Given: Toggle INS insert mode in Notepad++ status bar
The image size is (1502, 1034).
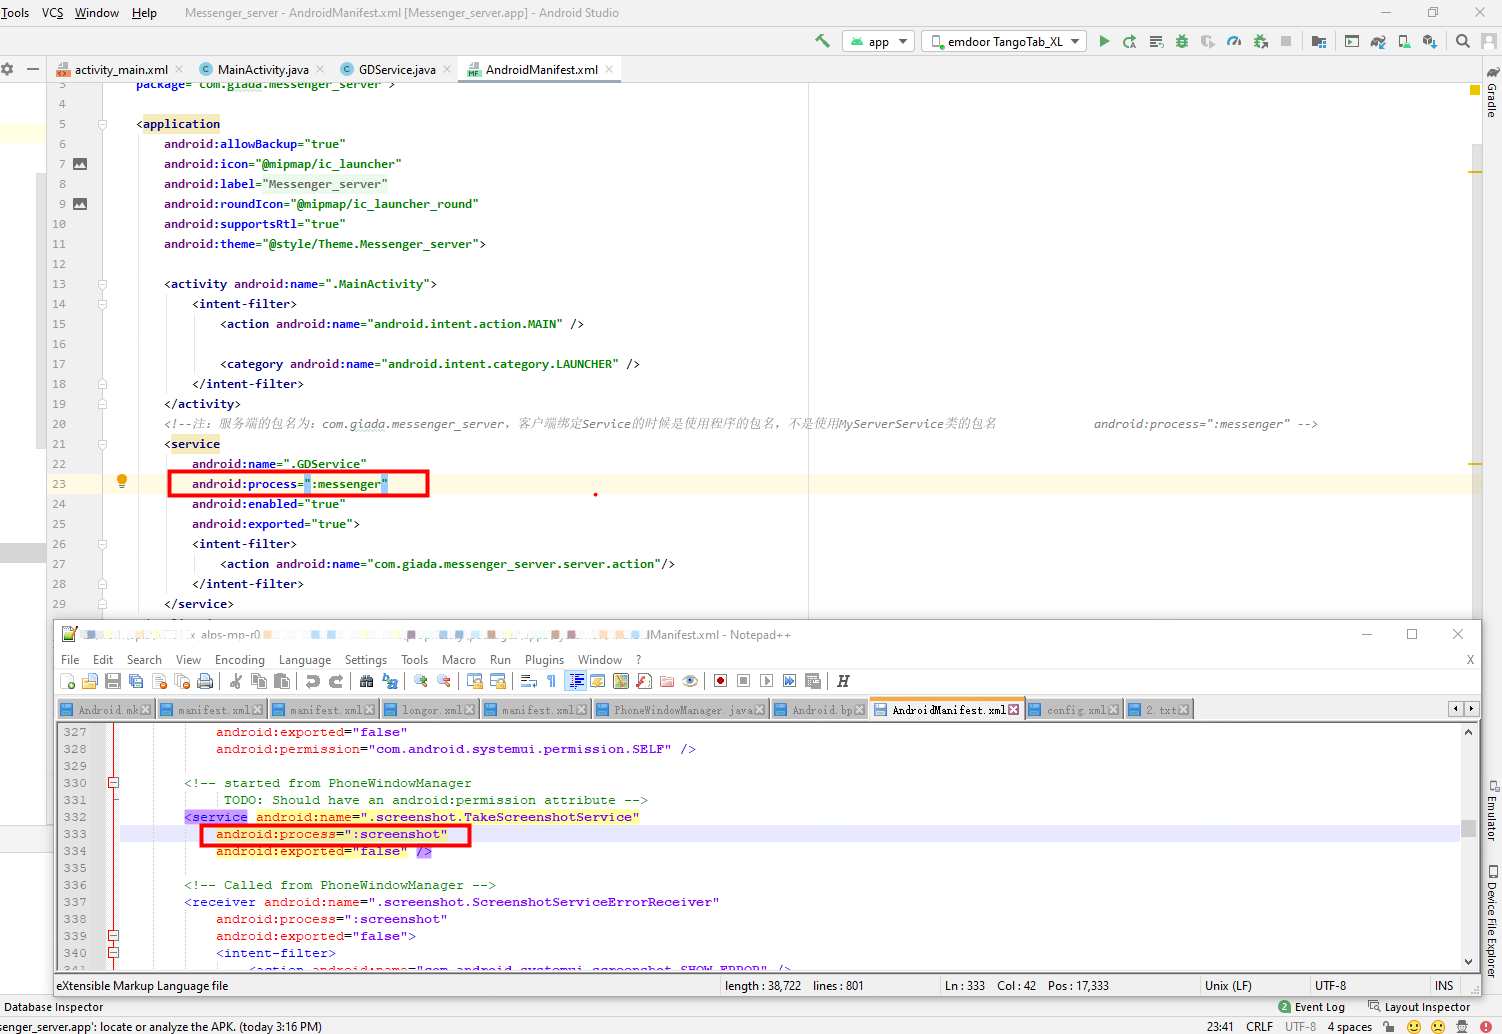Looking at the screenshot, I should click(x=1444, y=985).
